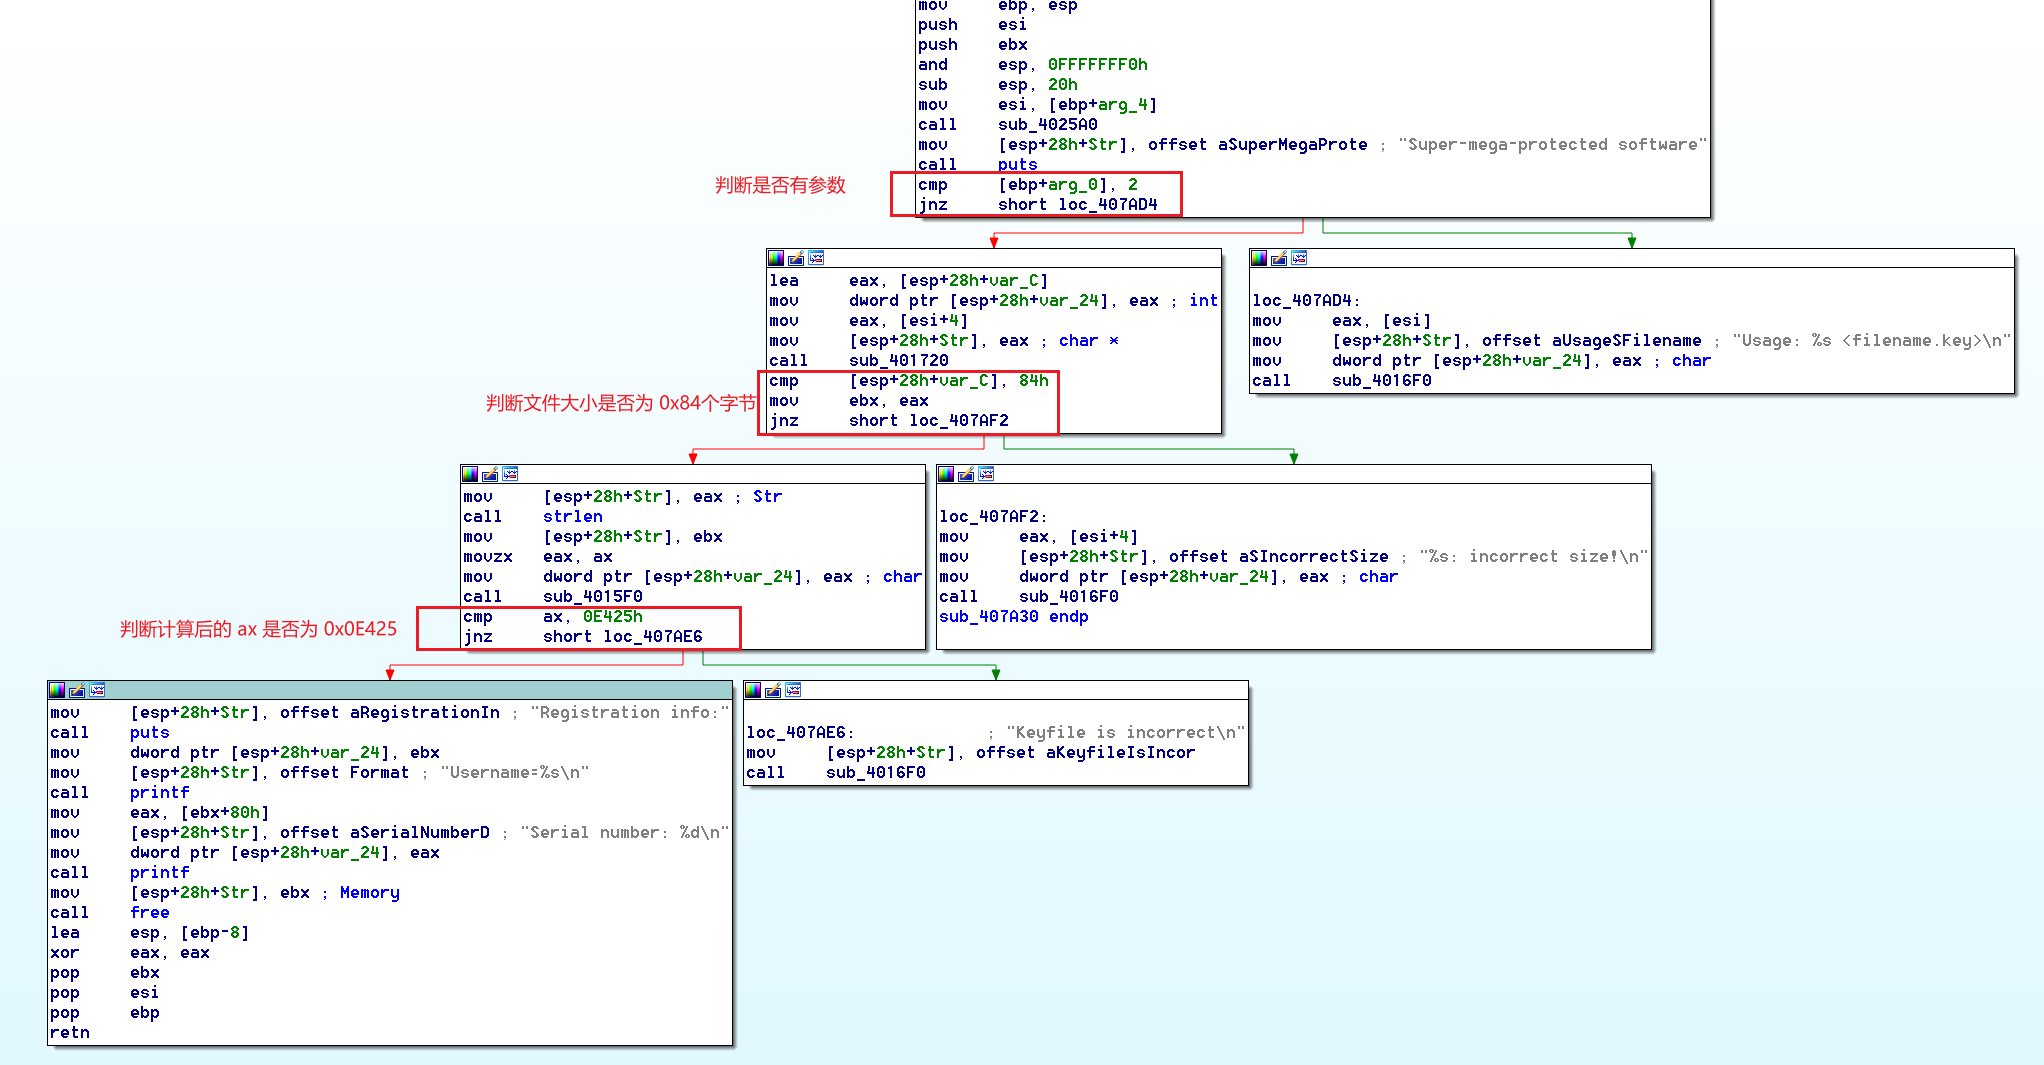Click loc_407AD4 label
Viewport: 2044px width, 1065px height.
pos(1306,301)
